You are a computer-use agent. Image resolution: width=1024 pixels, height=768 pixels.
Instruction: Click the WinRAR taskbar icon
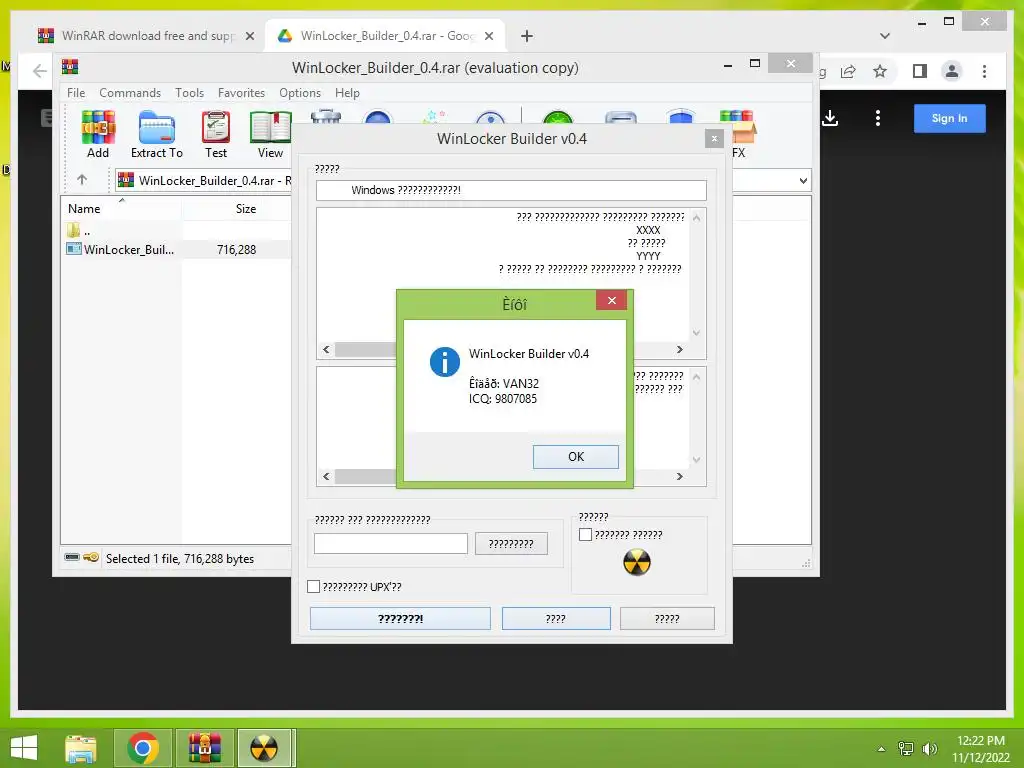[204, 748]
